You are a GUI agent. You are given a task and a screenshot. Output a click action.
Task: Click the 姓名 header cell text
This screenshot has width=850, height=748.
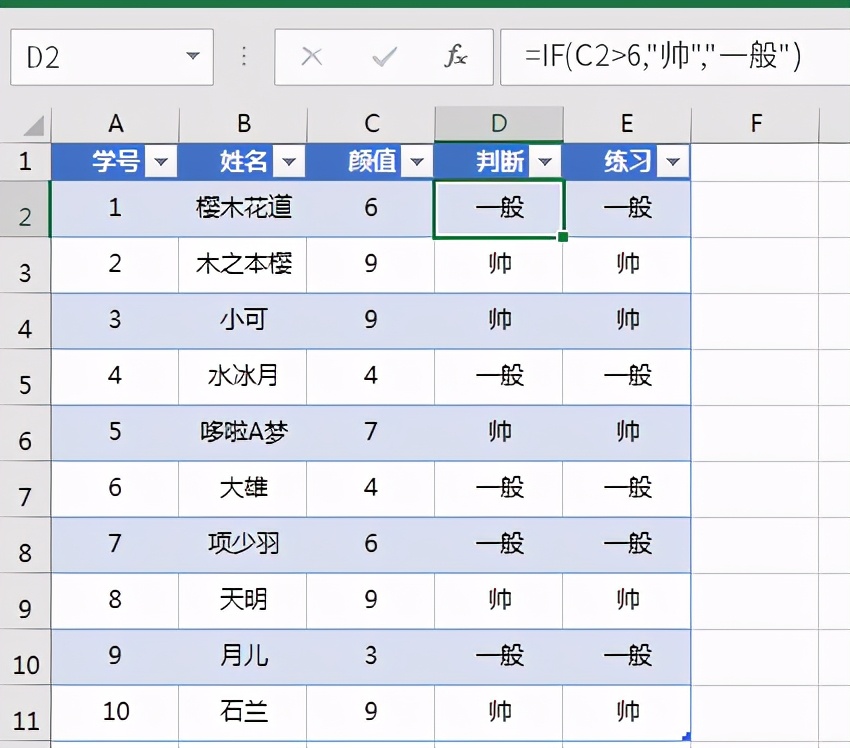[x=243, y=161]
